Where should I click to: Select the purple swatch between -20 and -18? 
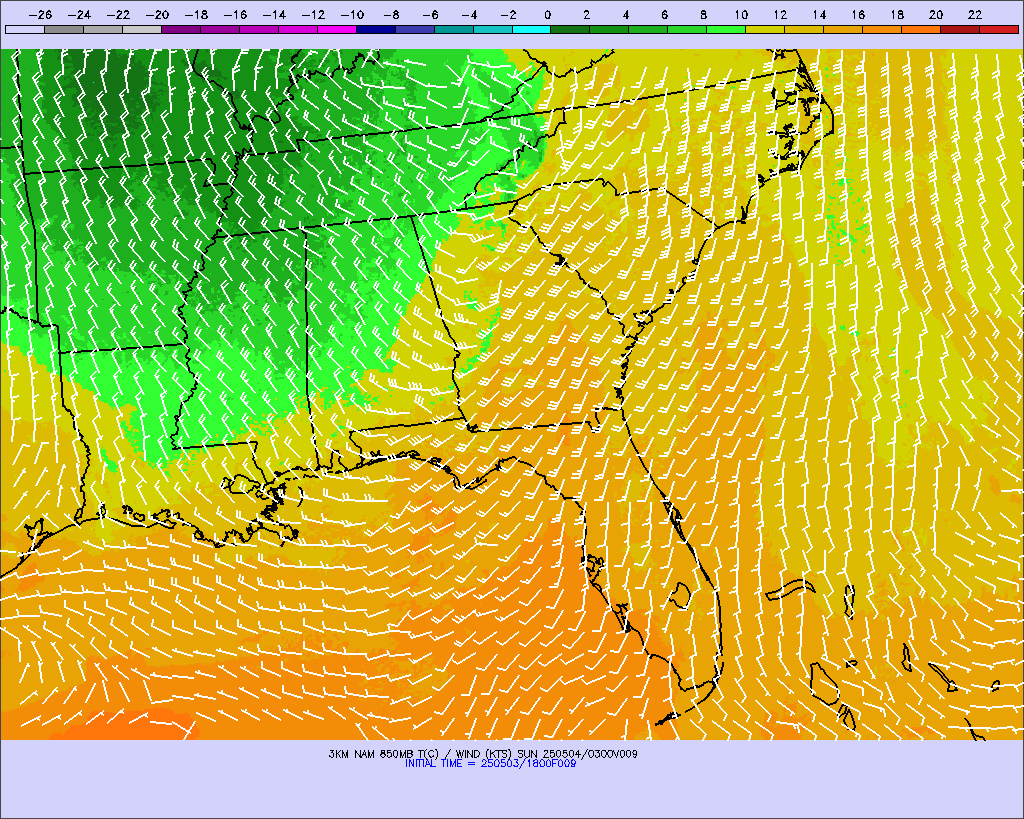tap(181, 29)
